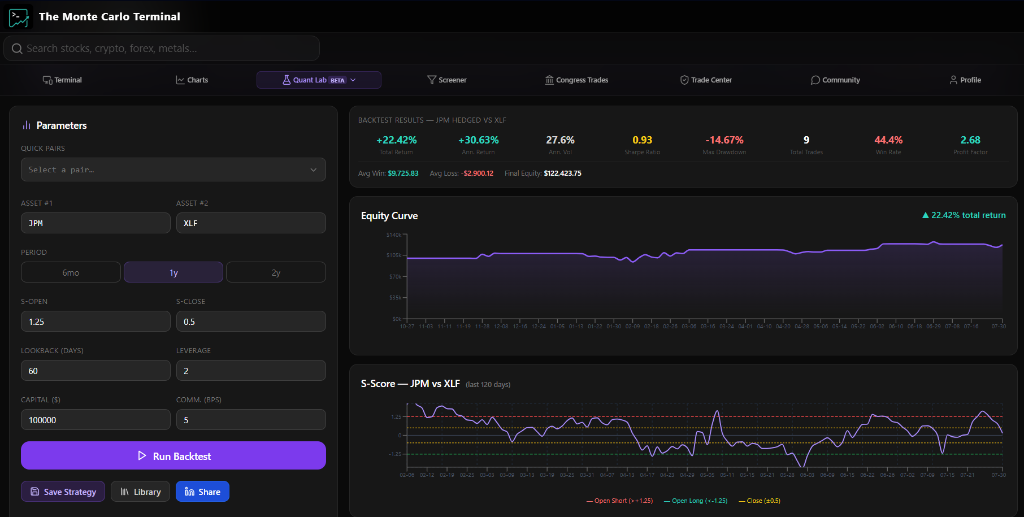Click the Asset #1 field containing JPM
1024x517 pixels.
(95, 223)
